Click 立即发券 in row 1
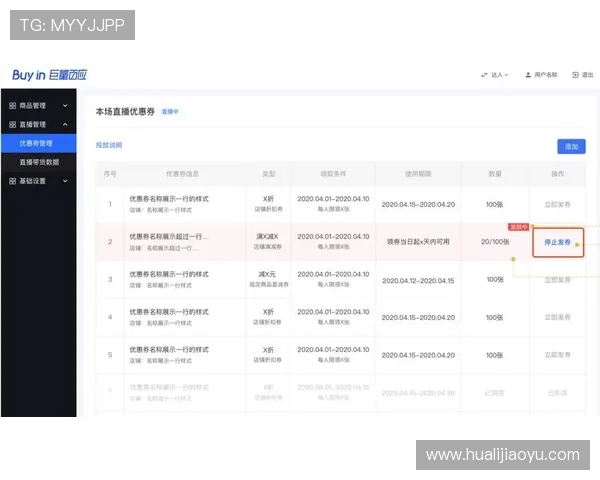The image size is (600, 480). pyautogui.click(x=558, y=205)
